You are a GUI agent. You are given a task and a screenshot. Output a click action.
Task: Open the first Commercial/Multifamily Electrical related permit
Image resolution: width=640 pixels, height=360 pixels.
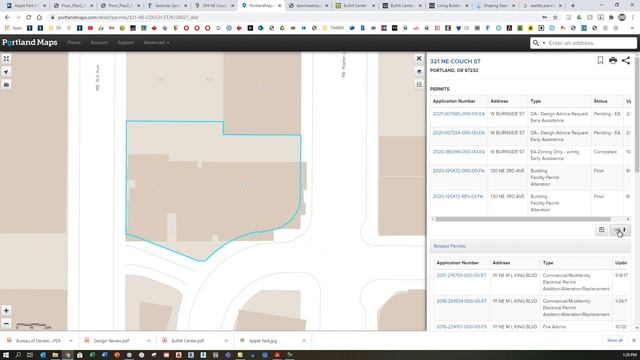[461, 276]
